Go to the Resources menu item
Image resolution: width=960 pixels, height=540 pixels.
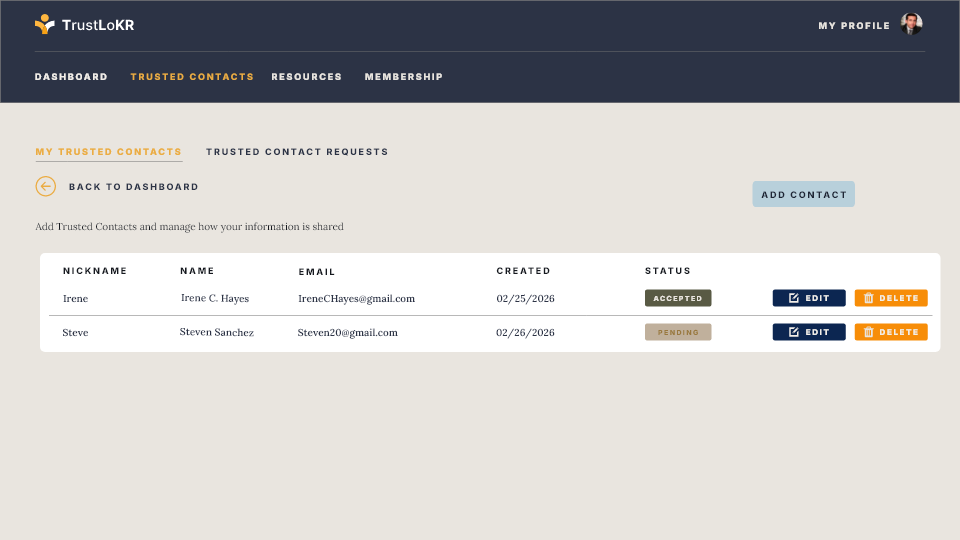pos(307,77)
